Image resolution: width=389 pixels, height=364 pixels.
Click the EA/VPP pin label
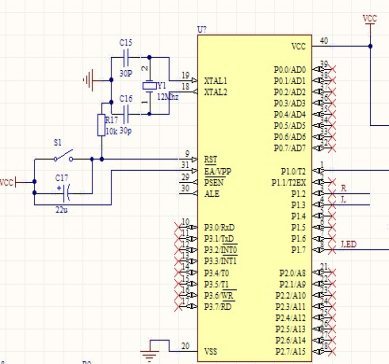[217, 171]
